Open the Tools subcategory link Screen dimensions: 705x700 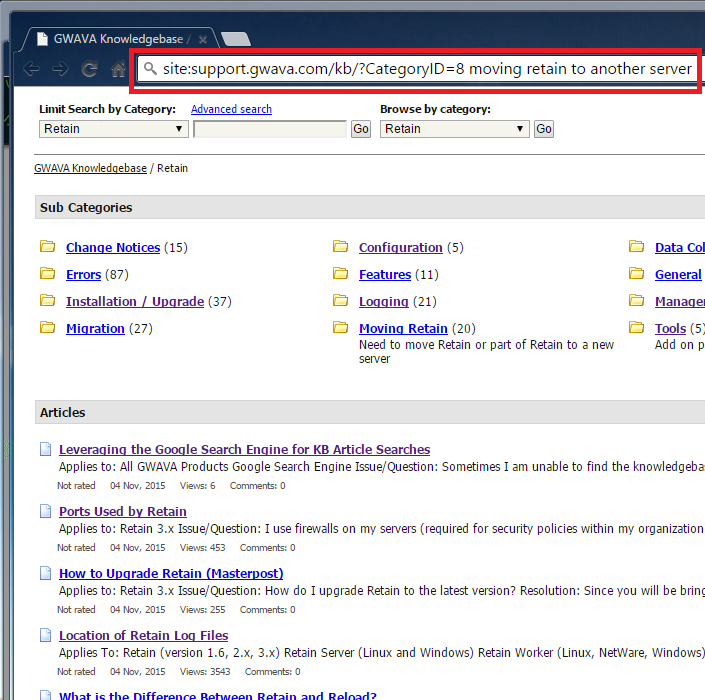tap(670, 329)
